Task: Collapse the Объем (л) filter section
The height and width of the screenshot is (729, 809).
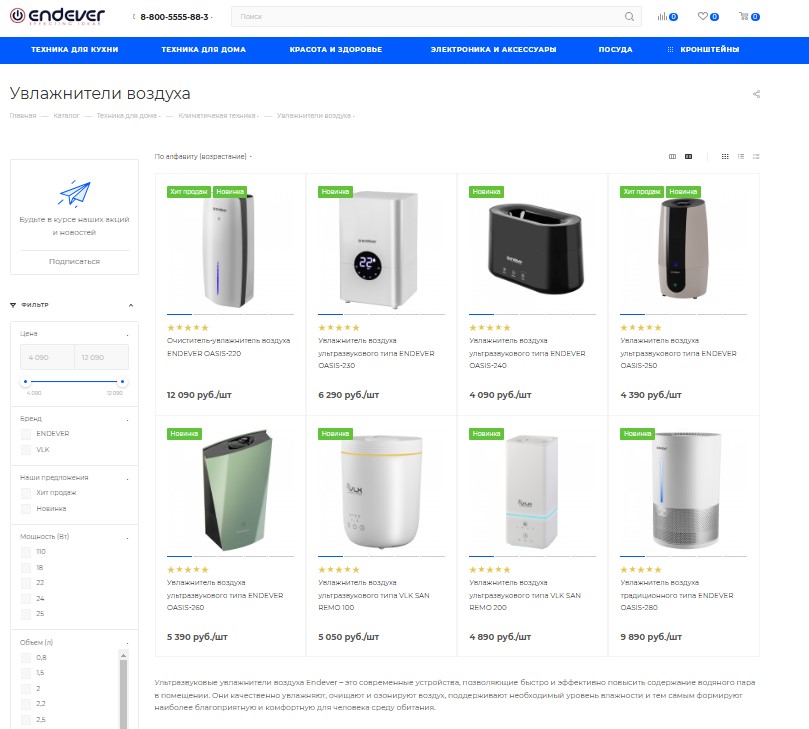Action: [x=127, y=643]
